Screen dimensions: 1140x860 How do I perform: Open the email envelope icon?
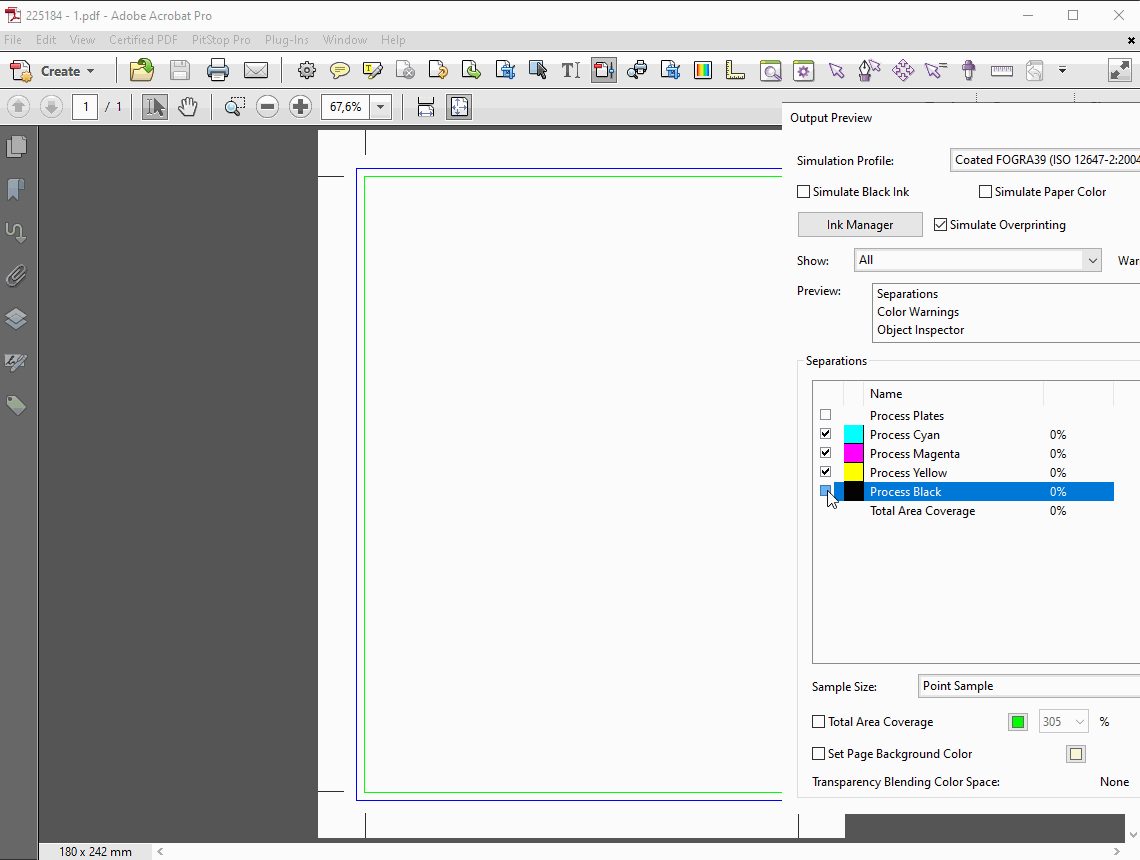point(256,71)
